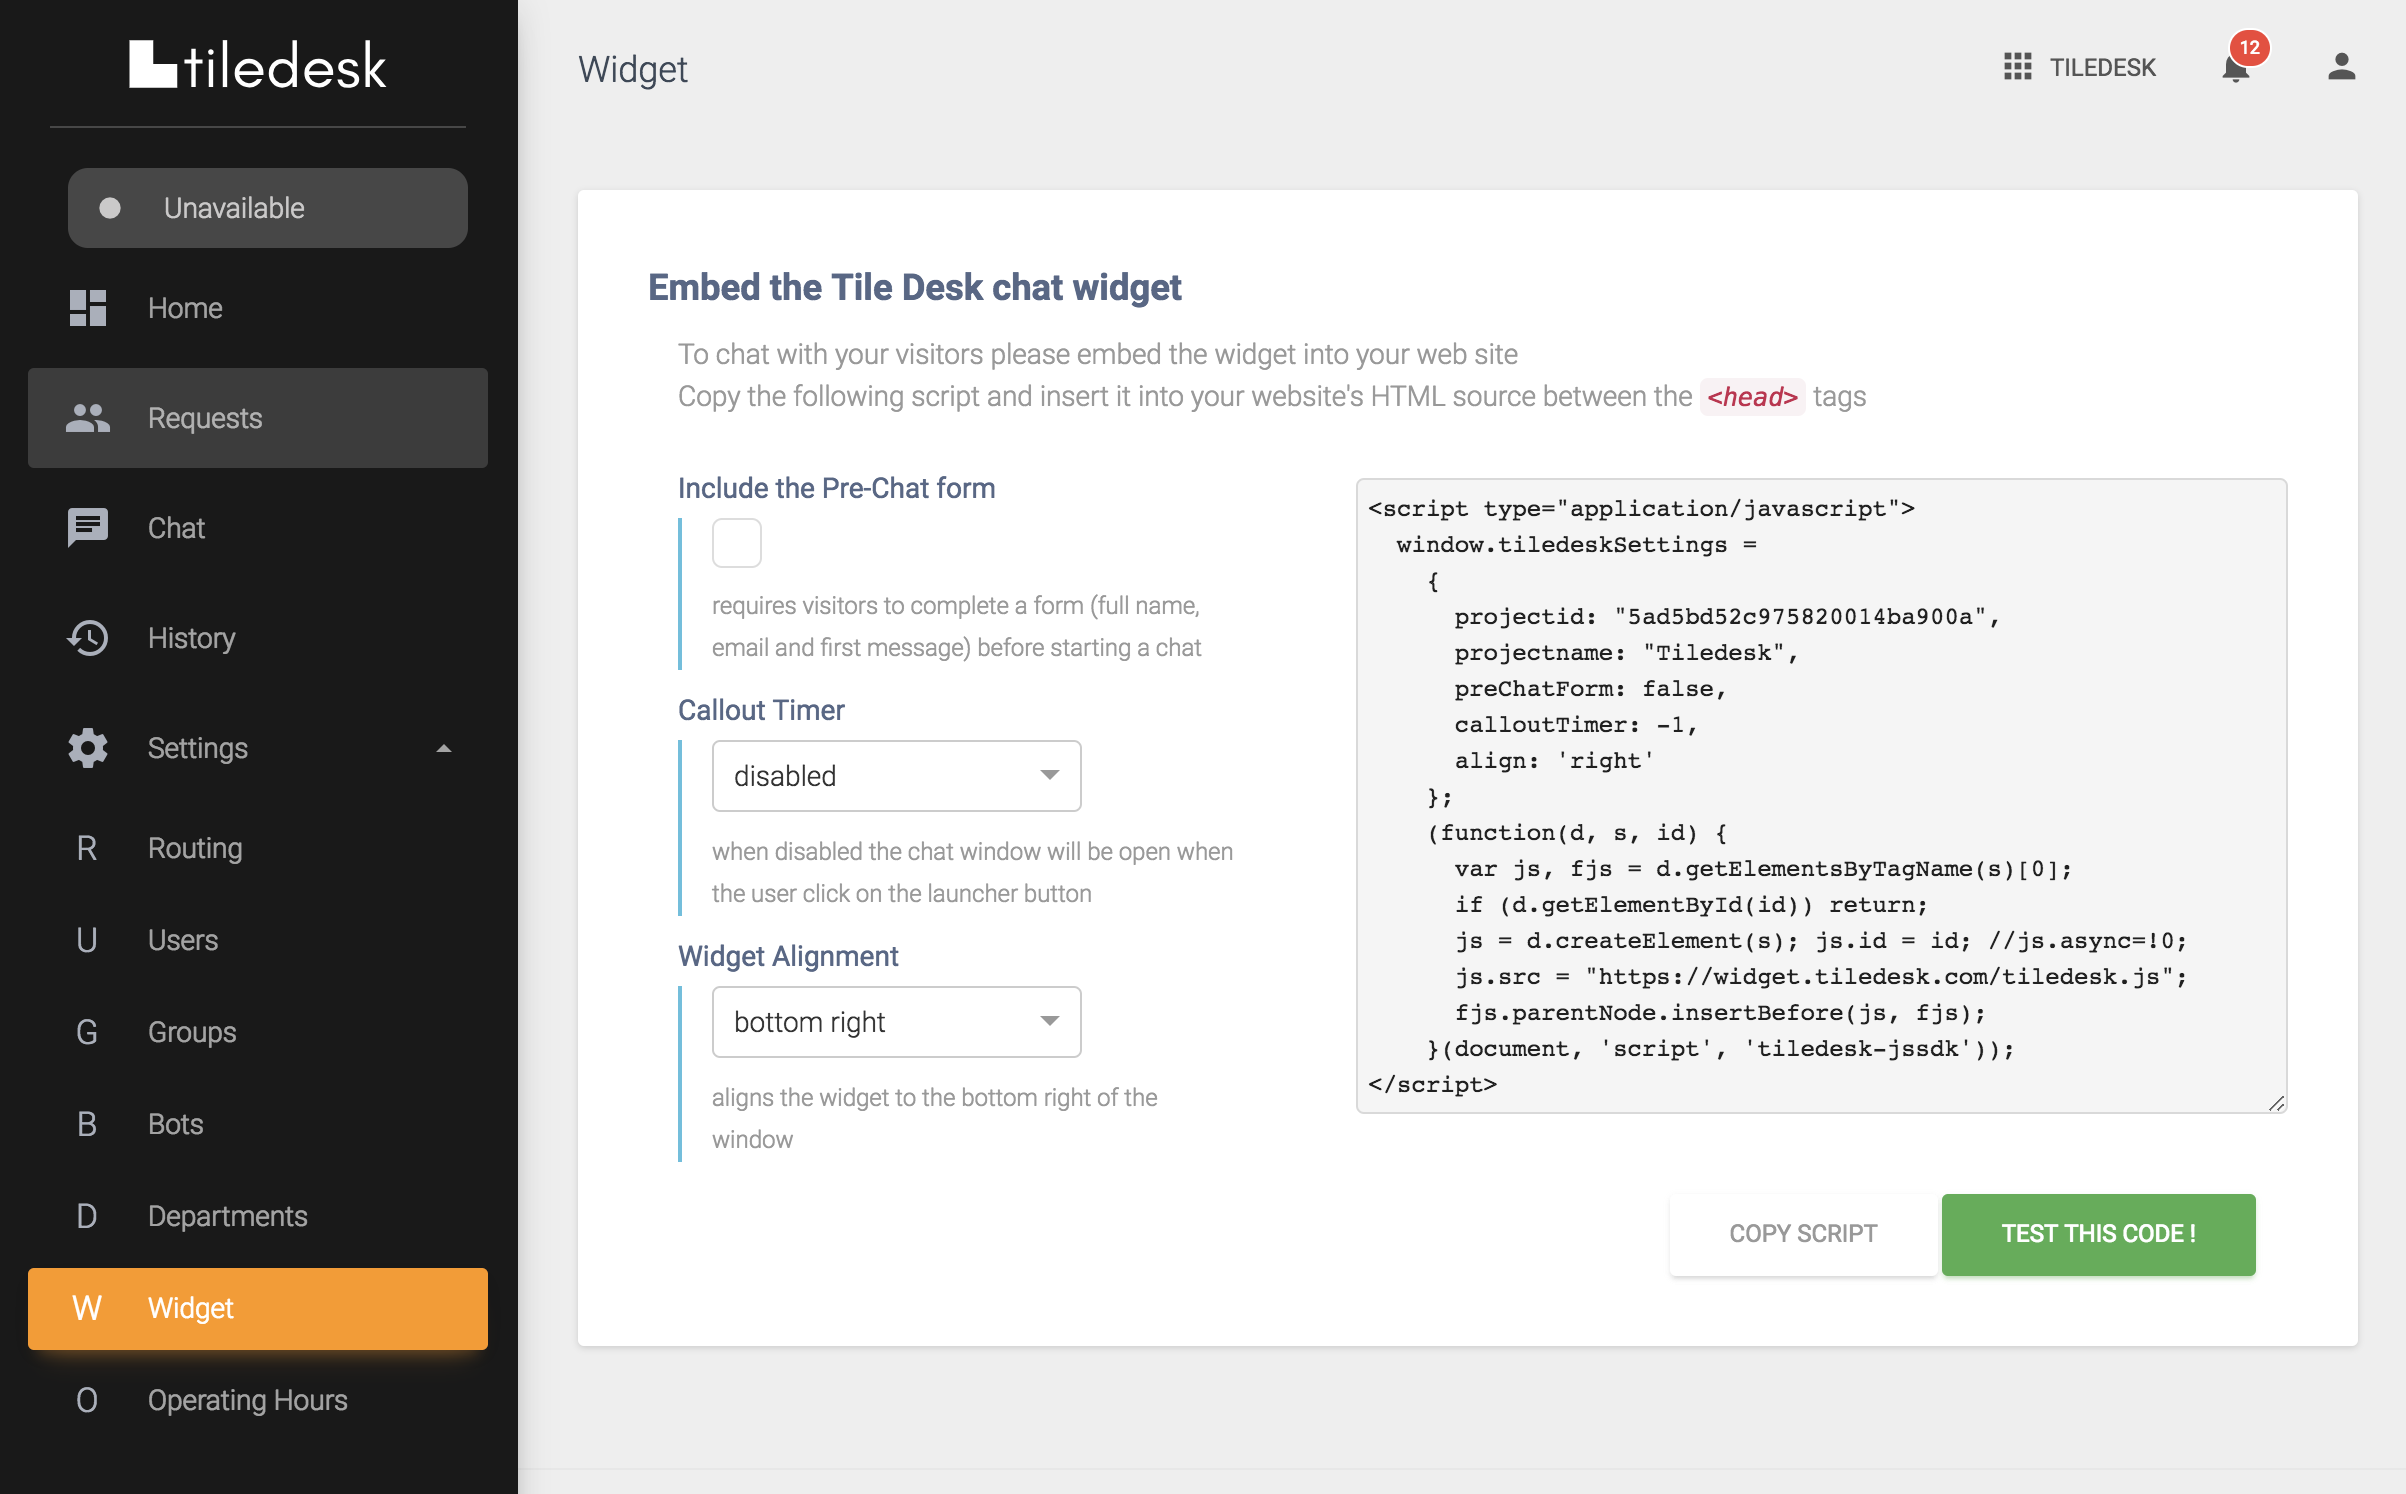Collapse the Settings menu arrow
The width and height of the screenshot is (2406, 1494).
pyautogui.click(x=444, y=748)
